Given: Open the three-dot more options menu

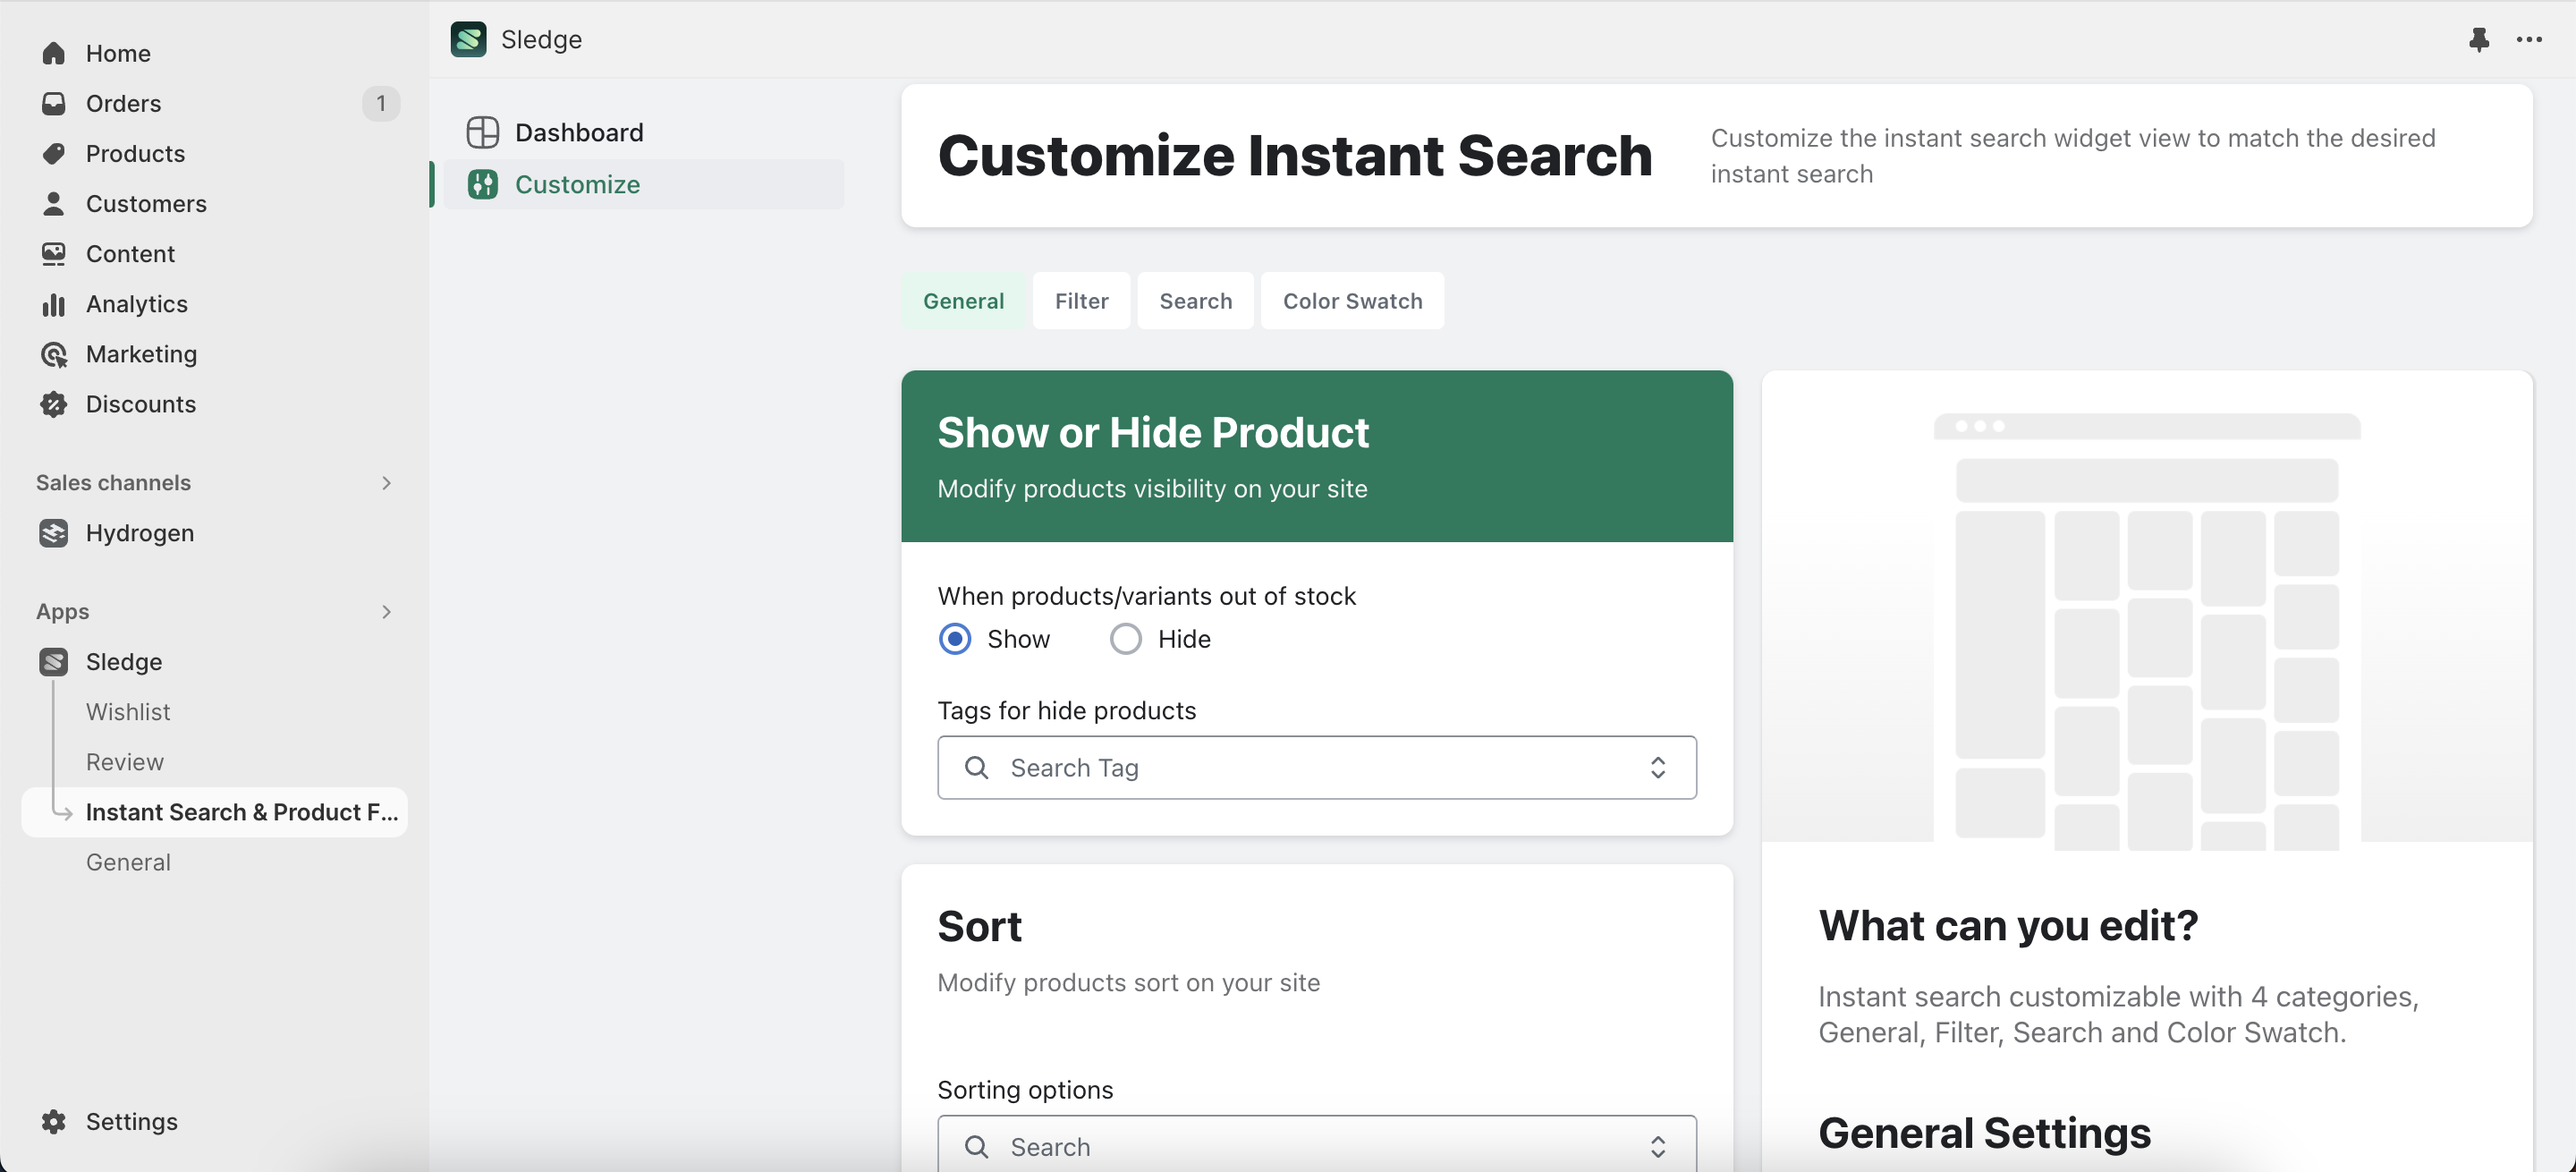Looking at the screenshot, I should 2529,39.
